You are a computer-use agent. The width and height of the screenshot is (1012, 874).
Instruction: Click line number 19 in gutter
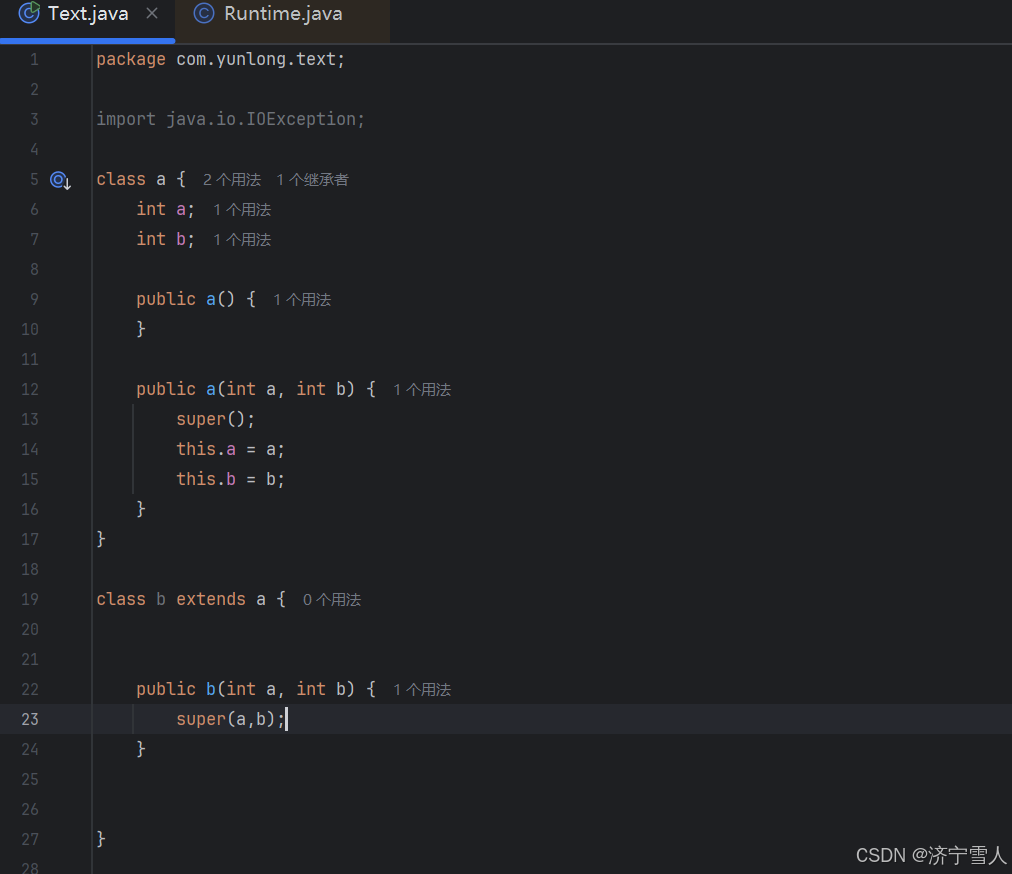coord(30,600)
